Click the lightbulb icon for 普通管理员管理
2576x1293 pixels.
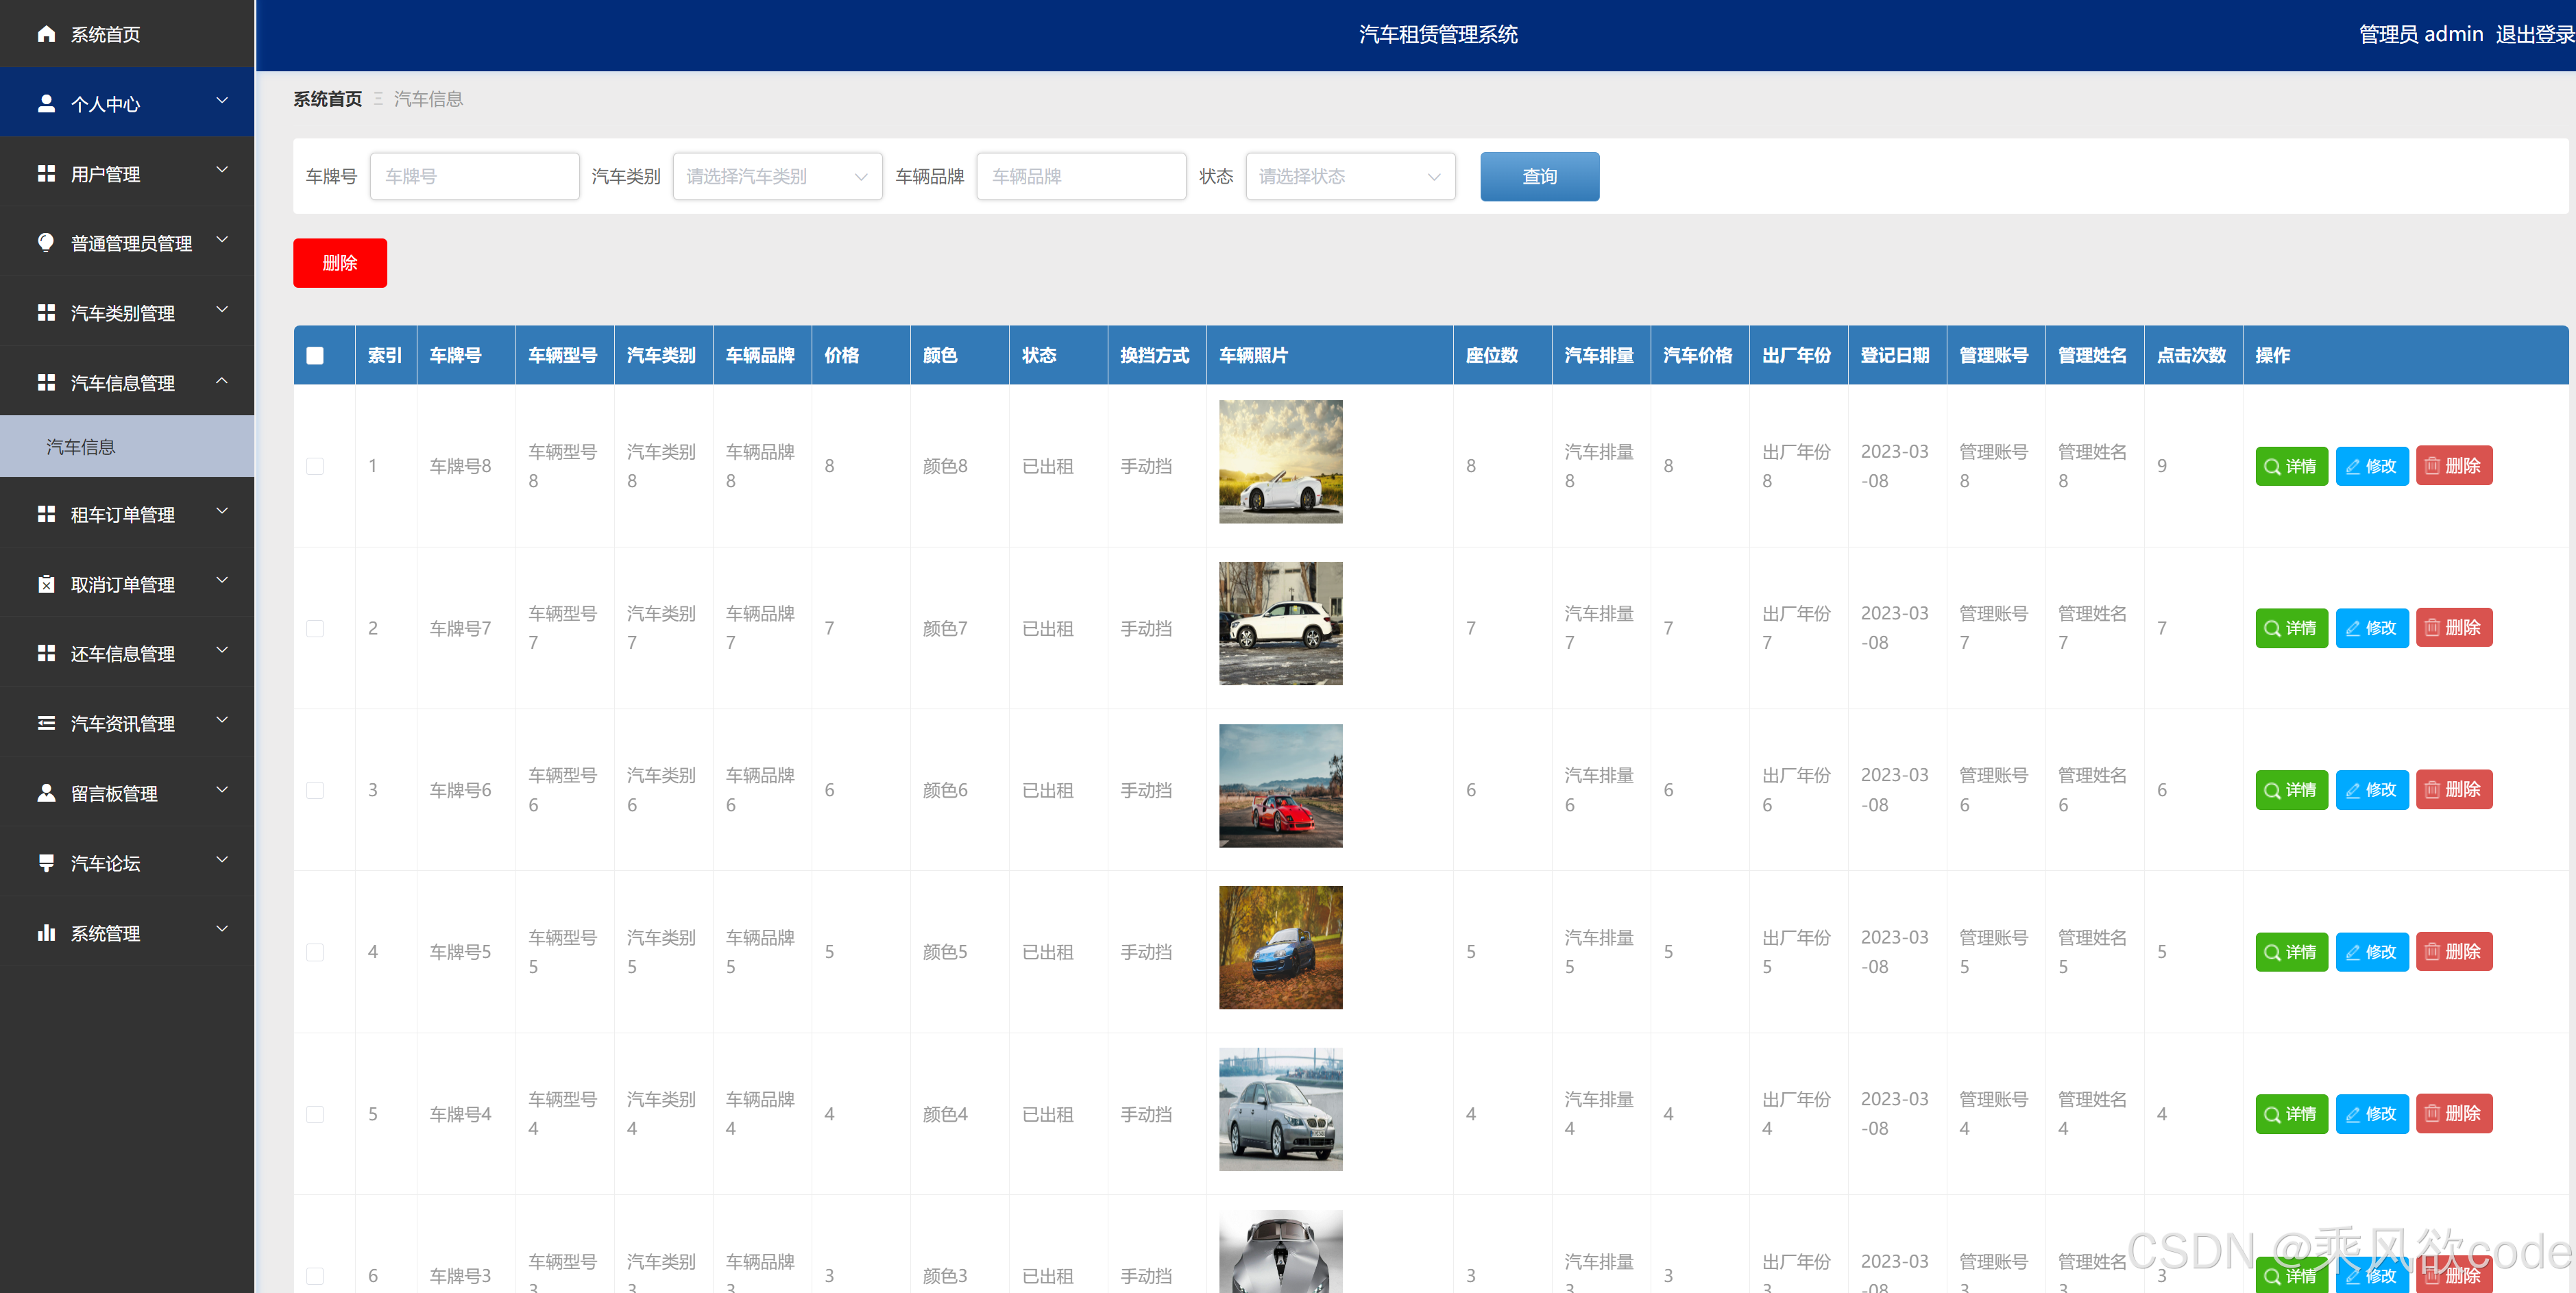[x=46, y=242]
